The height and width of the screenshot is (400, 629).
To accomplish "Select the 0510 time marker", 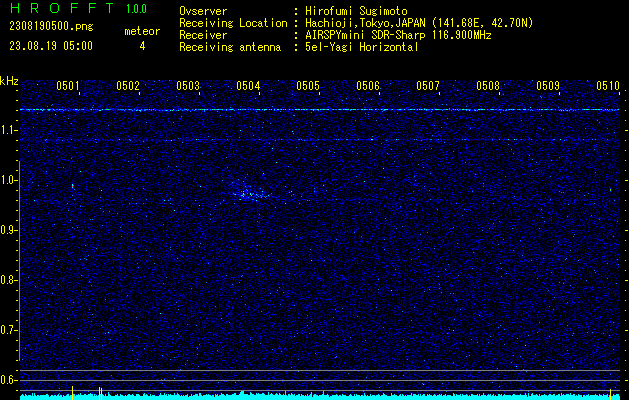I will coord(608,86).
